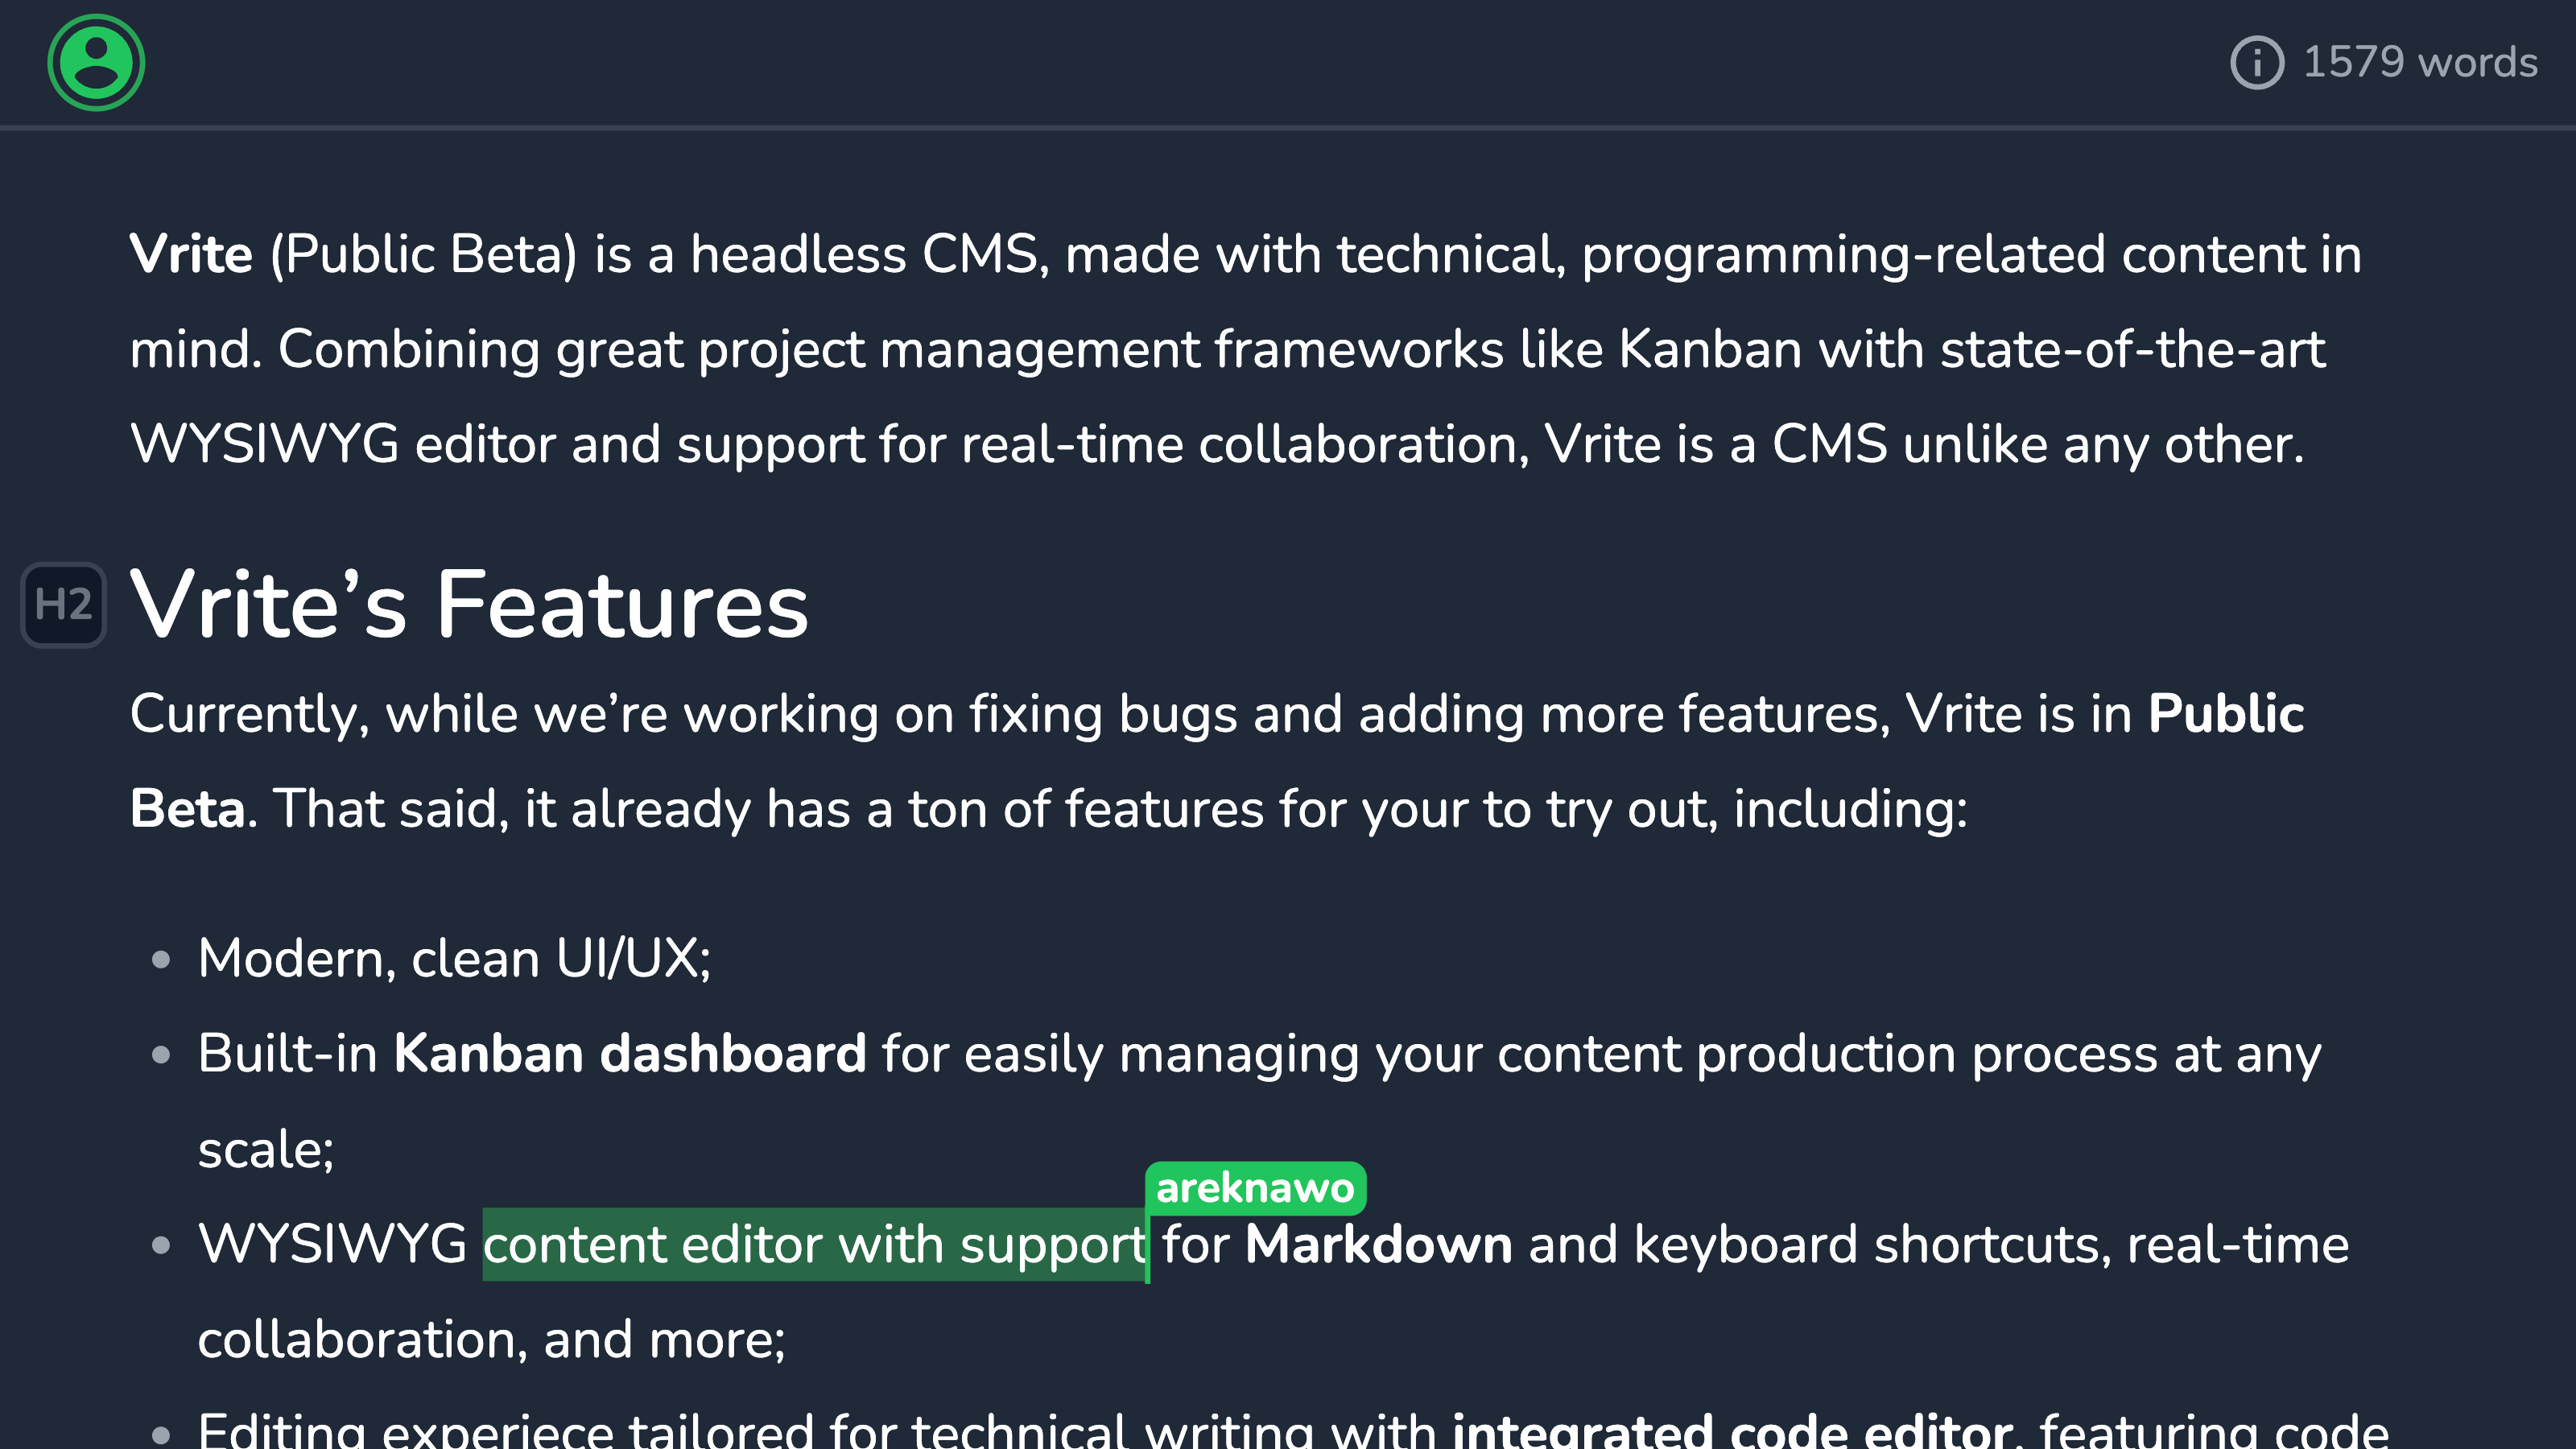Image resolution: width=2576 pixels, height=1449 pixels.
Task: Click the green user profile avatar icon
Action: click(96, 62)
